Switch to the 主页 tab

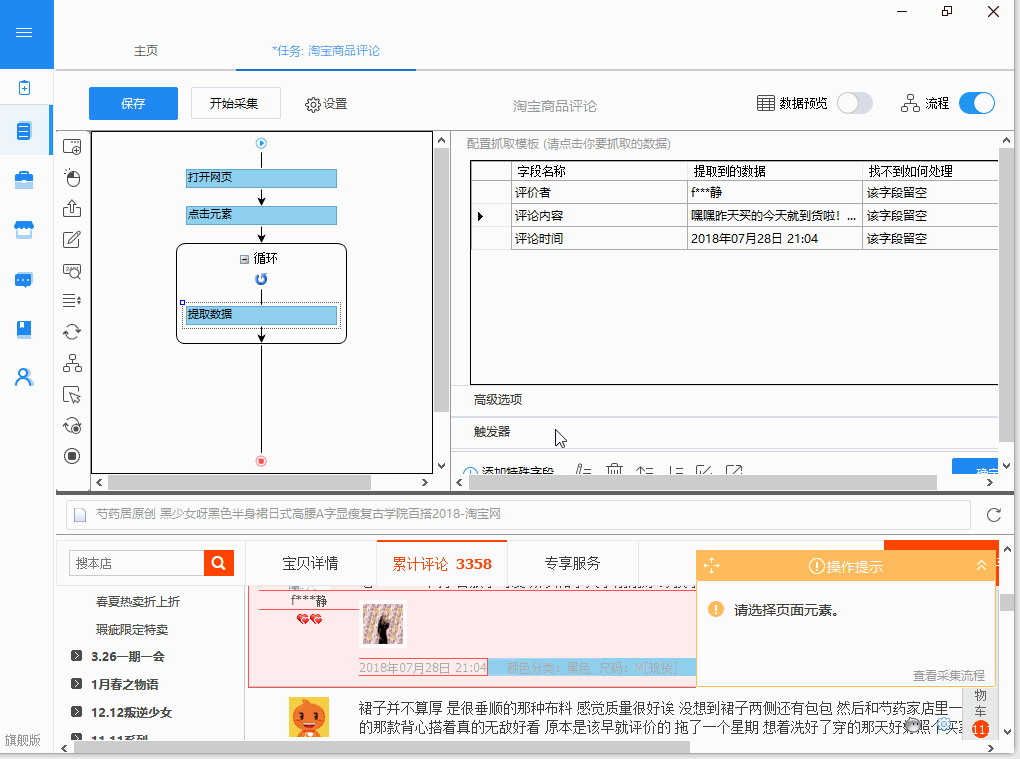click(x=146, y=51)
